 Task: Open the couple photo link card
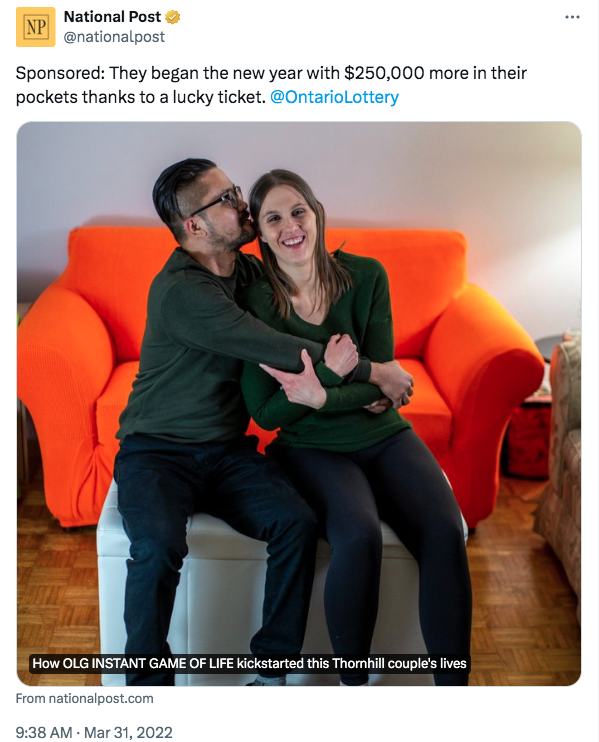[299, 404]
